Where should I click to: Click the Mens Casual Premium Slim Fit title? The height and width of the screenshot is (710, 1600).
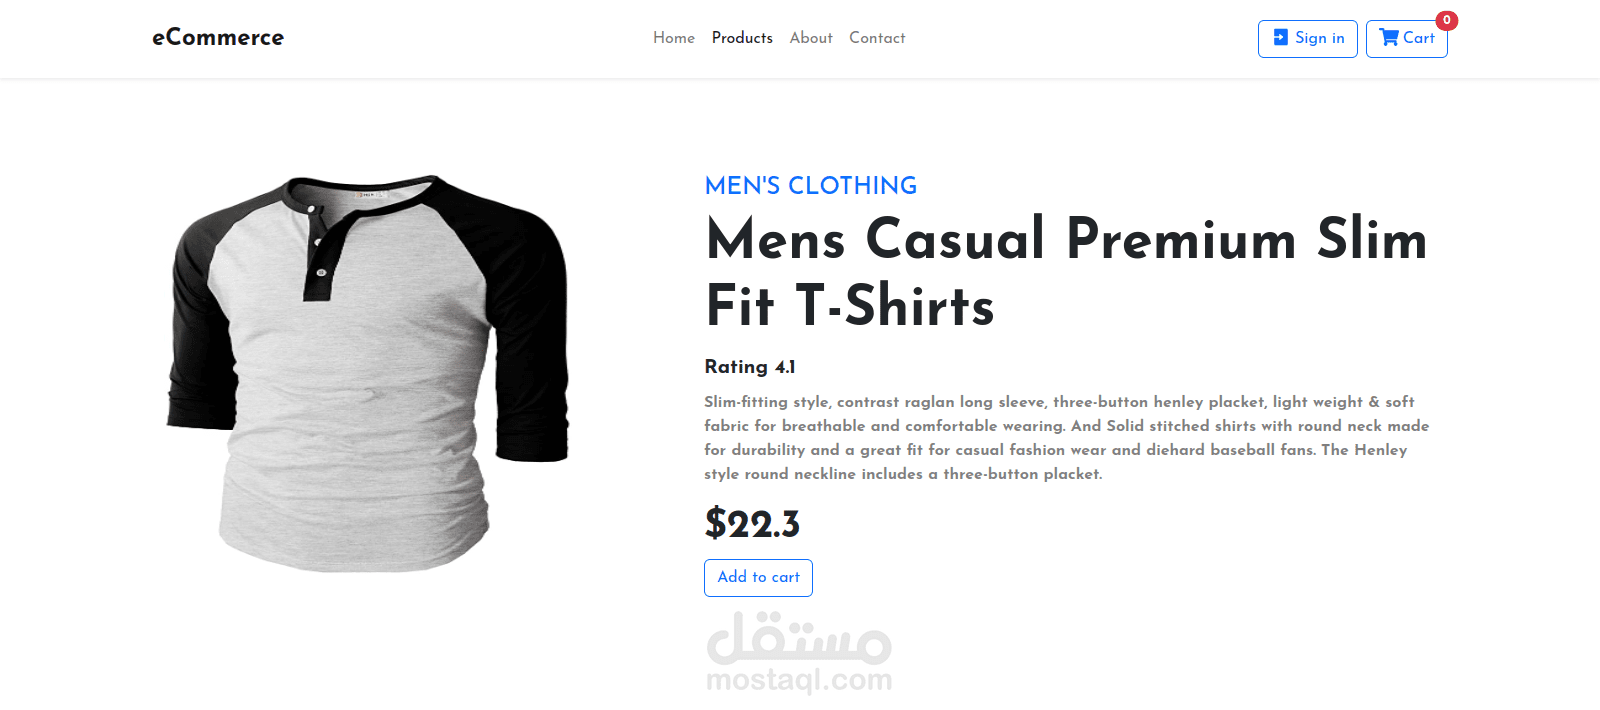click(x=1067, y=272)
